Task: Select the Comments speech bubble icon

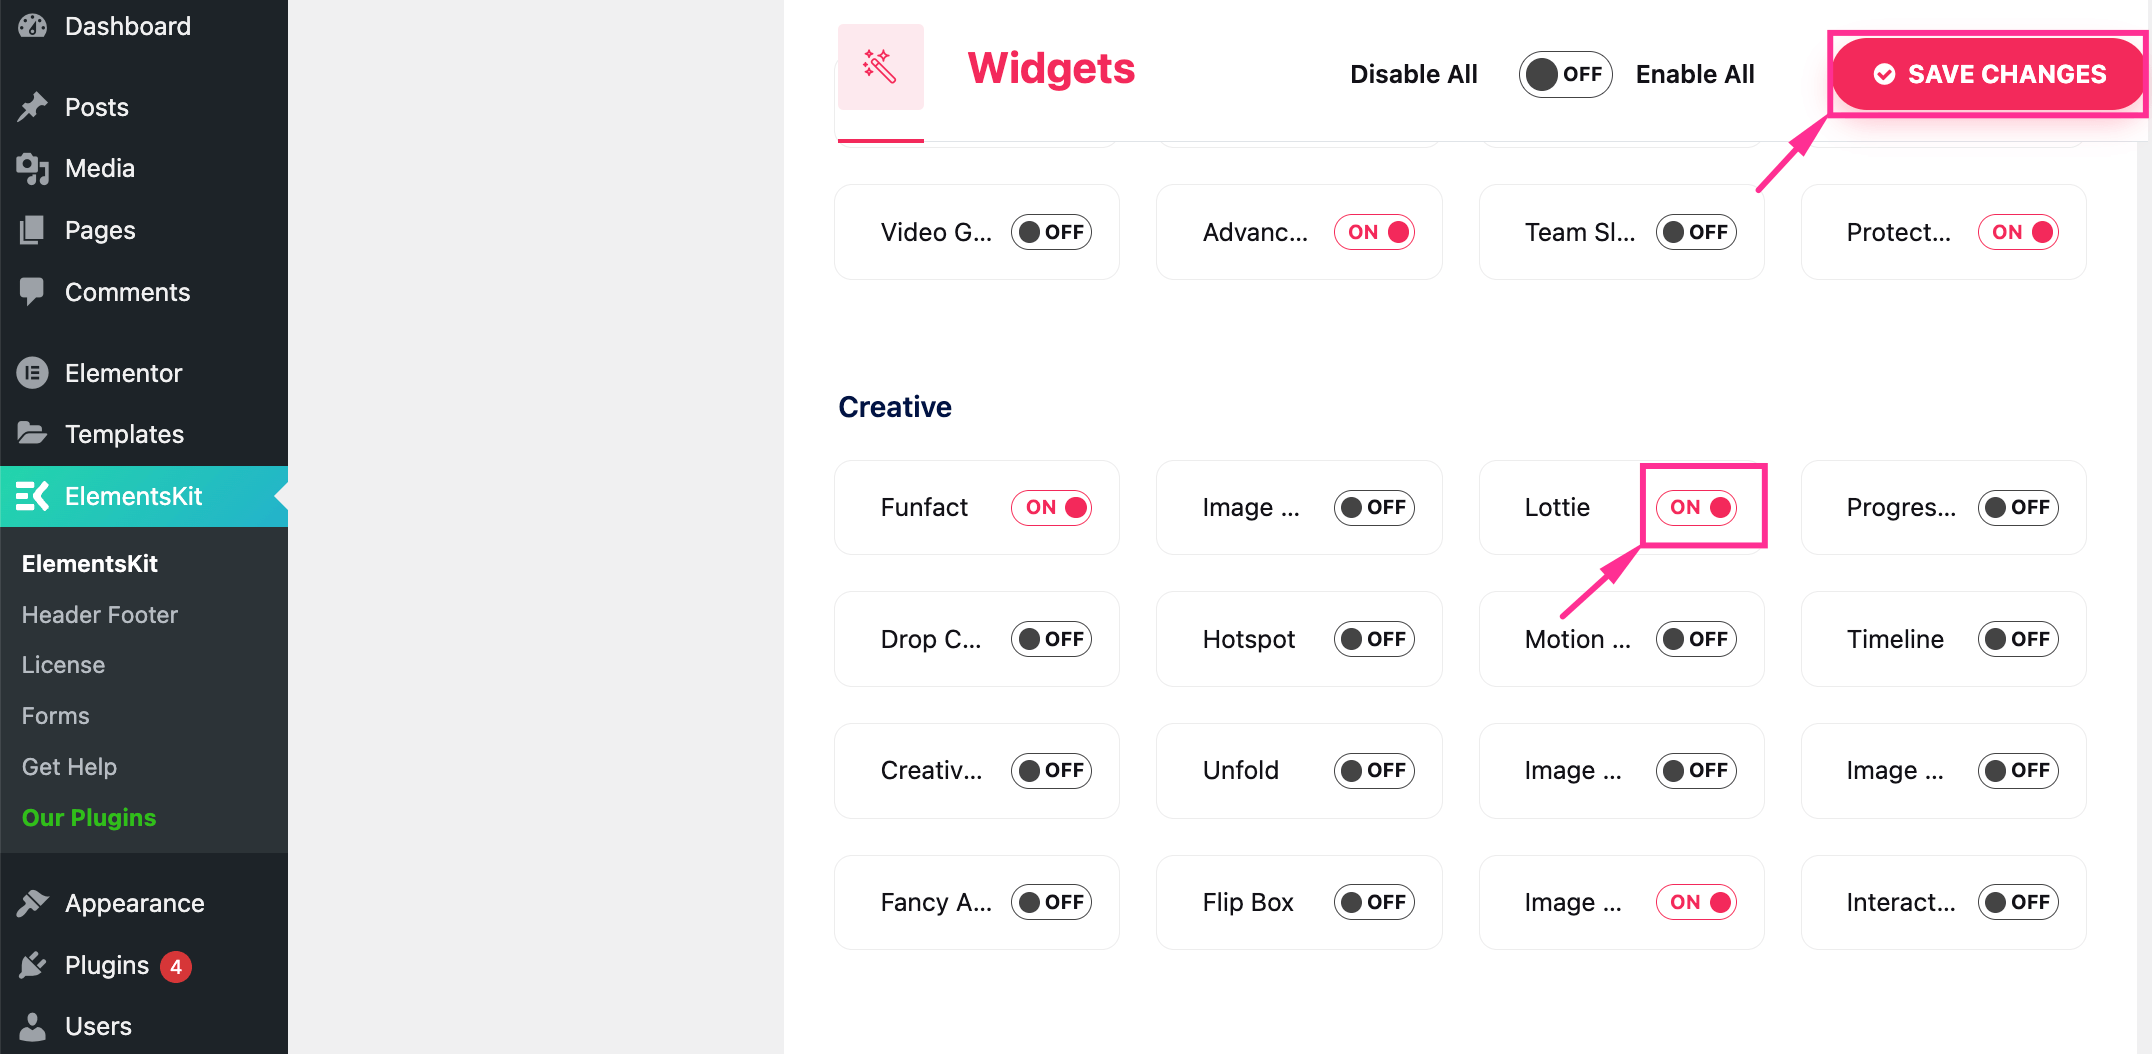Action: click(33, 291)
